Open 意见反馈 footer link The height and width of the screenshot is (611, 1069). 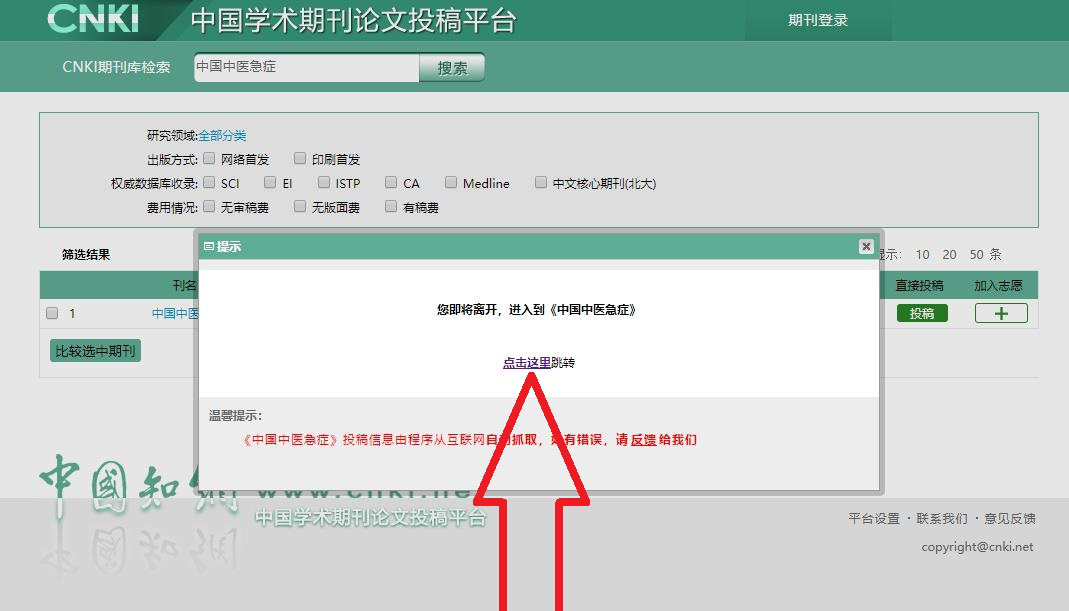pos(1010,518)
